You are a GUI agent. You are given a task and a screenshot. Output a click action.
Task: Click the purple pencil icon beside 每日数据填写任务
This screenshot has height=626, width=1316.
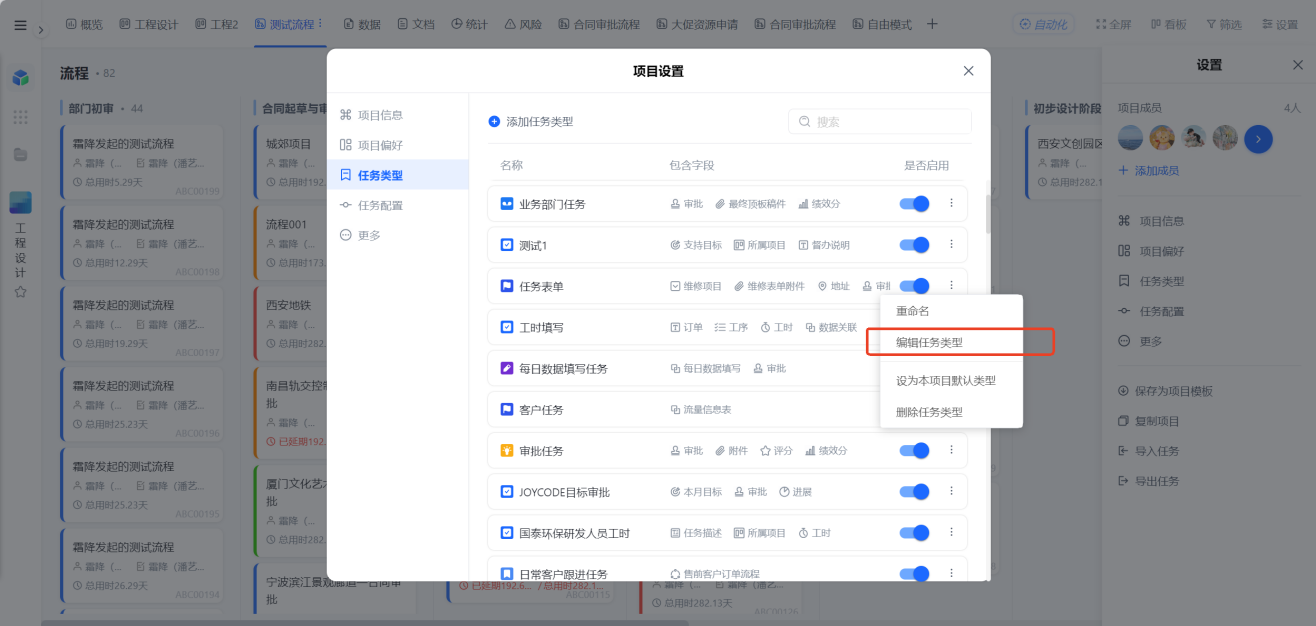click(x=507, y=368)
